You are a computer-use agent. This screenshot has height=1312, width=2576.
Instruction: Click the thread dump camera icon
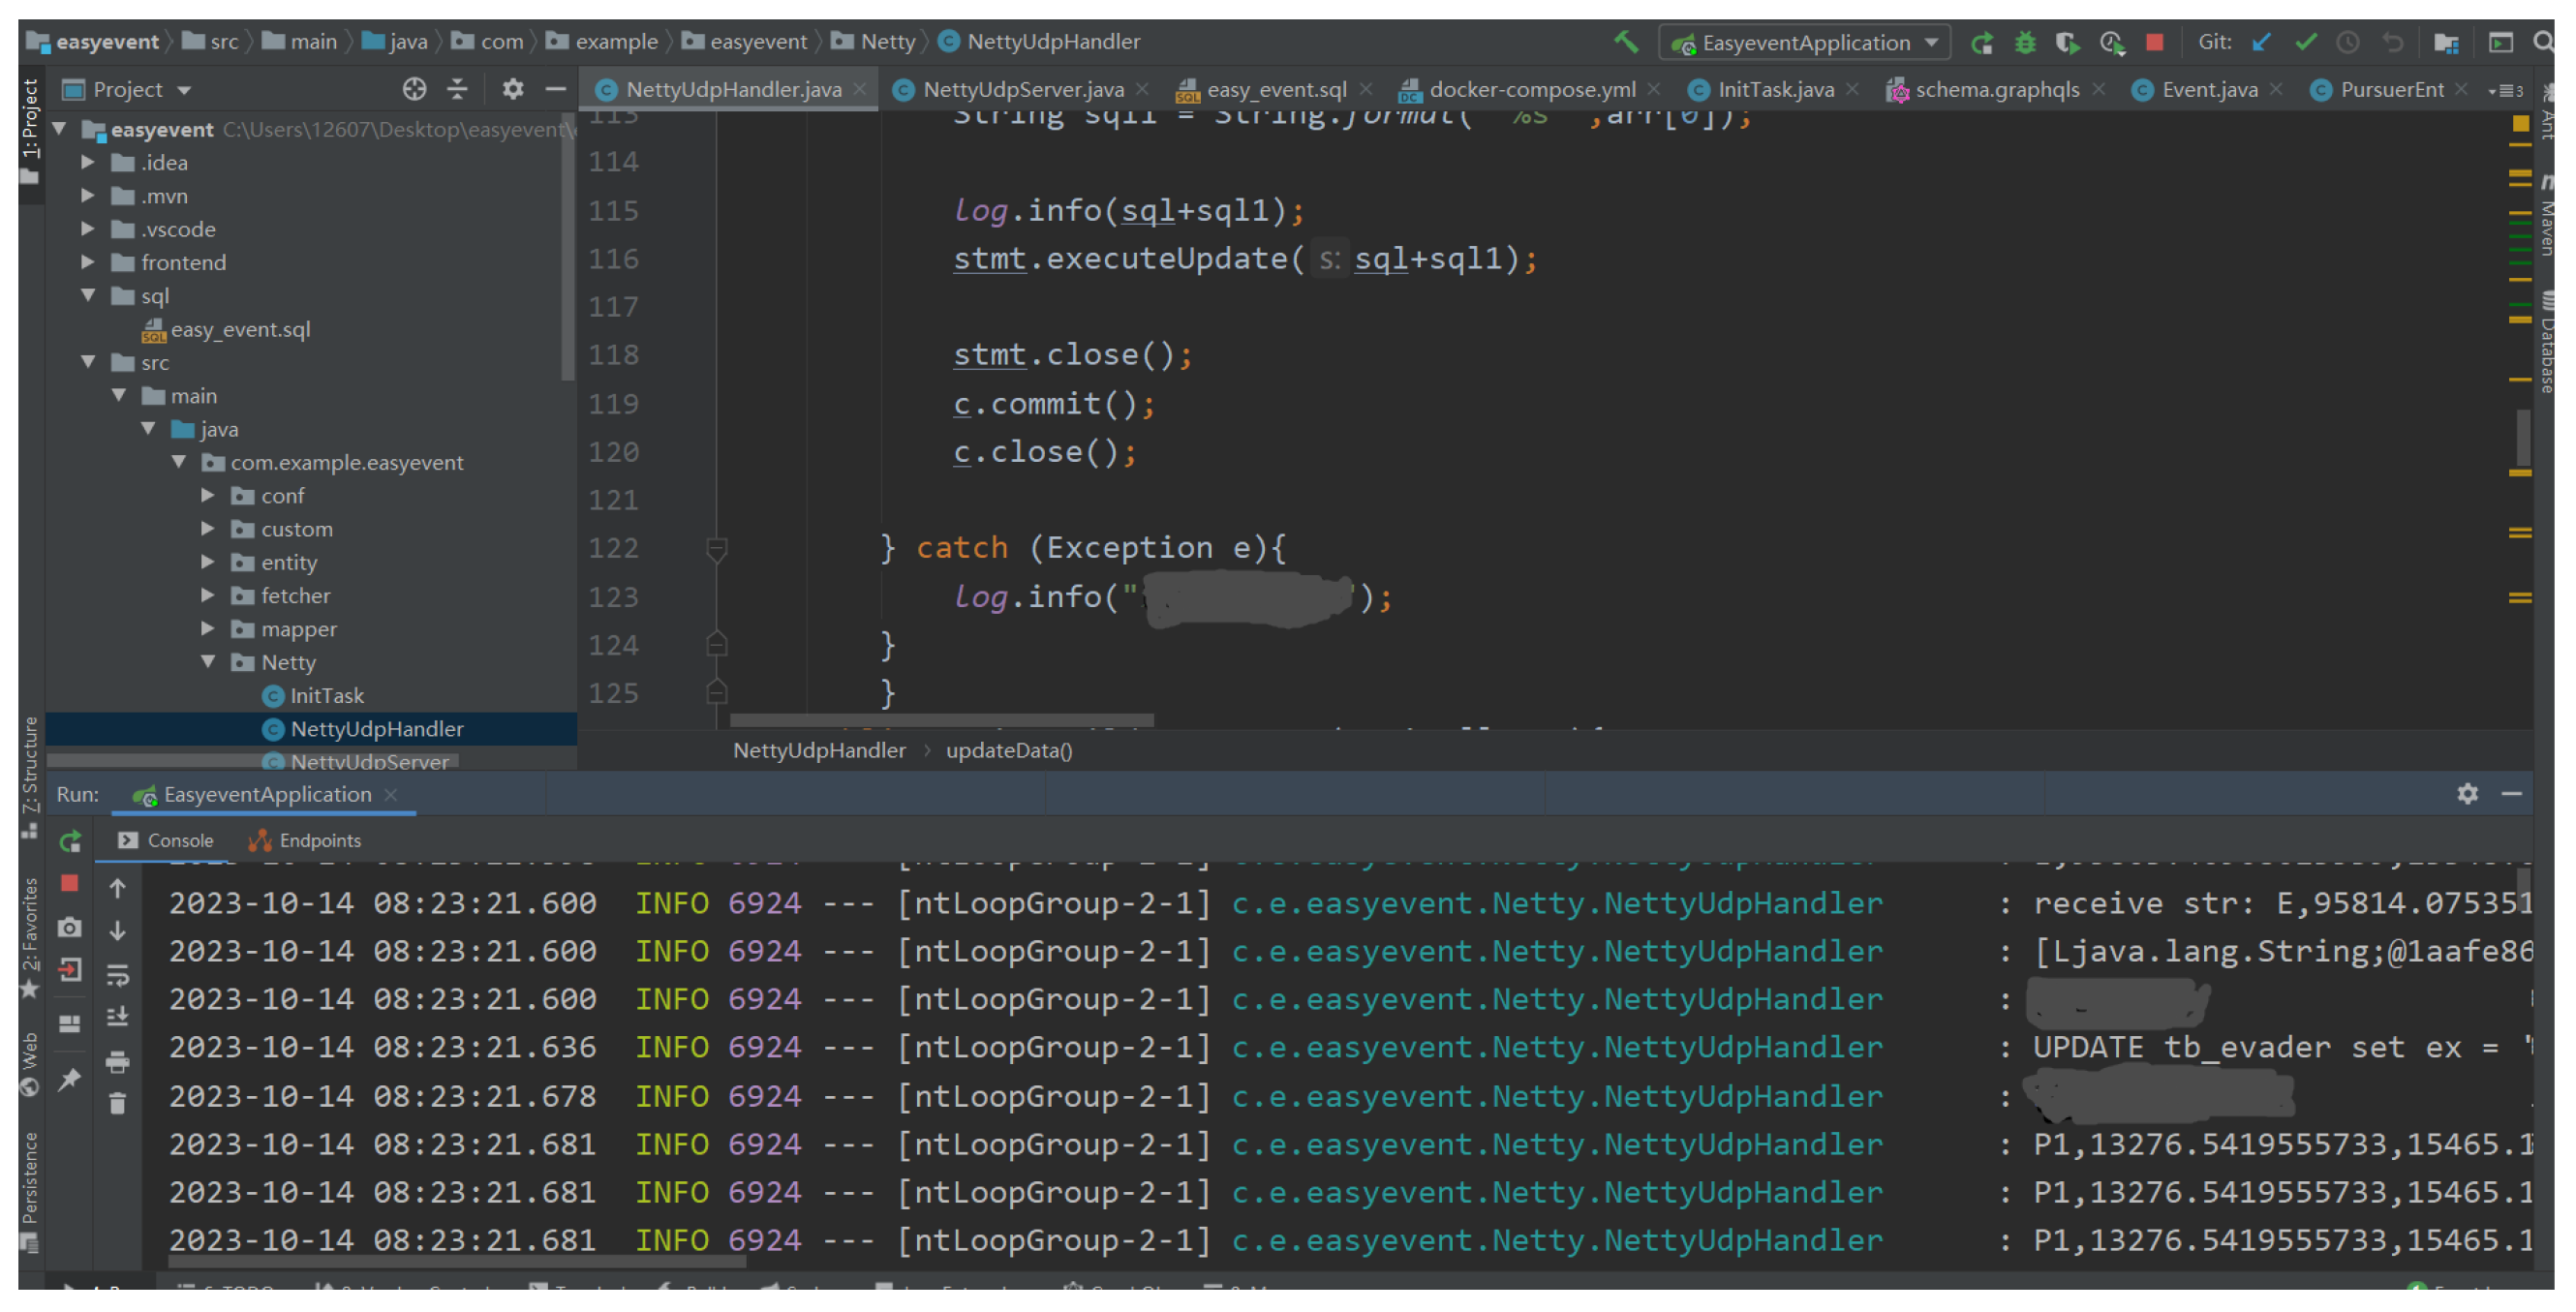69,927
